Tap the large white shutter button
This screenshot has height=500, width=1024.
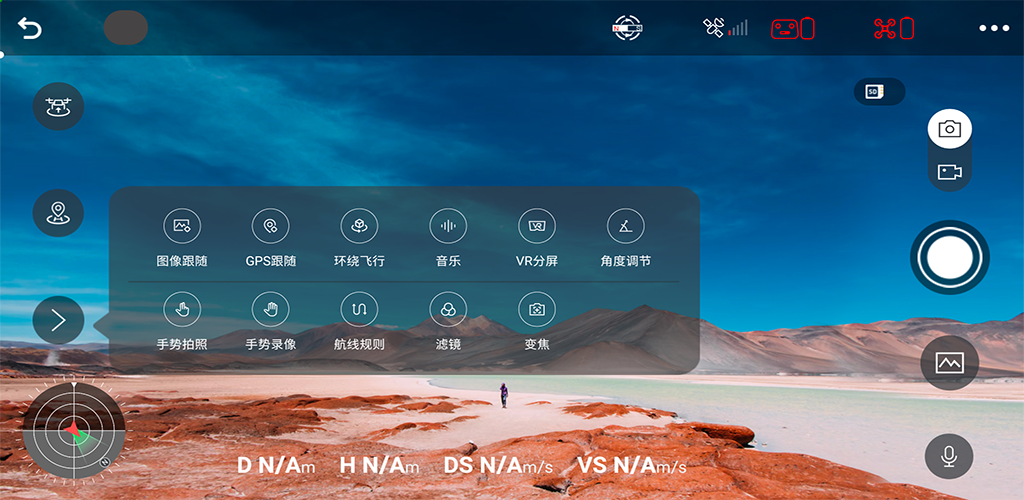click(x=950, y=257)
